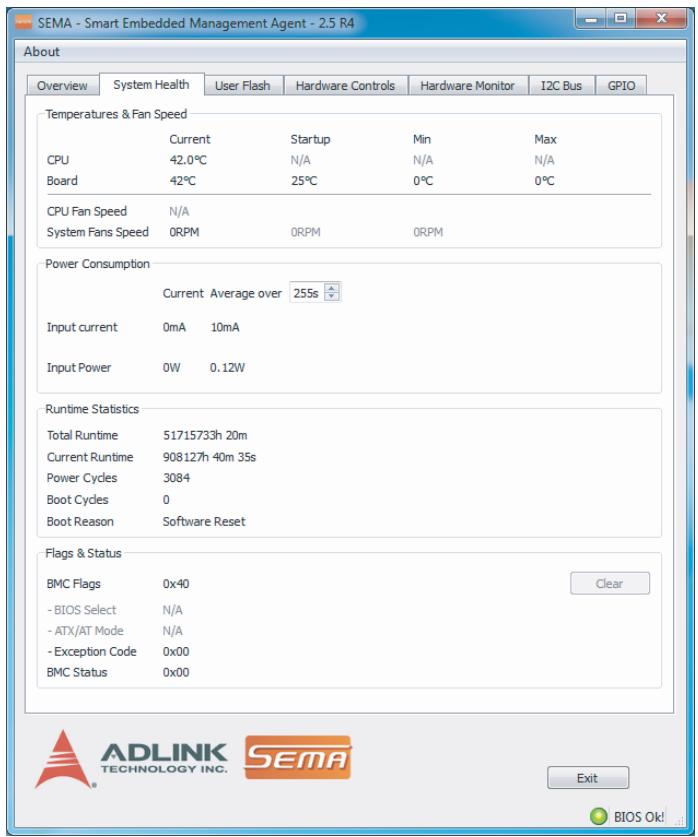The width and height of the screenshot is (698, 837).
Task: Maximize the SEMA window
Action: pyautogui.click(x=620, y=19)
